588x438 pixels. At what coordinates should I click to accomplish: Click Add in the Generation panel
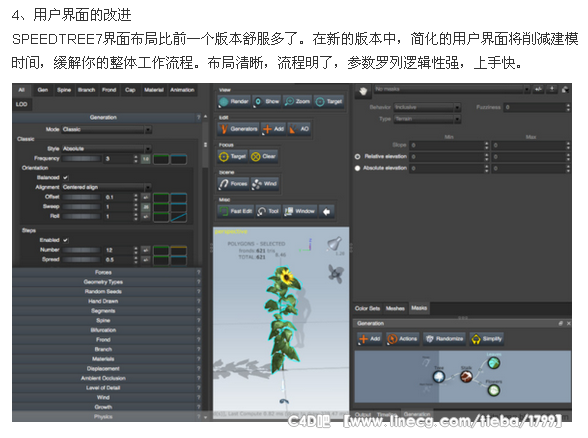[370, 339]
